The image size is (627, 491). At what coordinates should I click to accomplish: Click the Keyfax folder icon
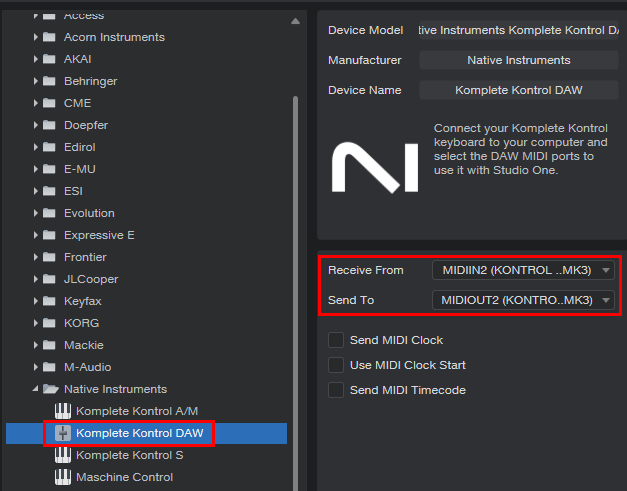49,301
